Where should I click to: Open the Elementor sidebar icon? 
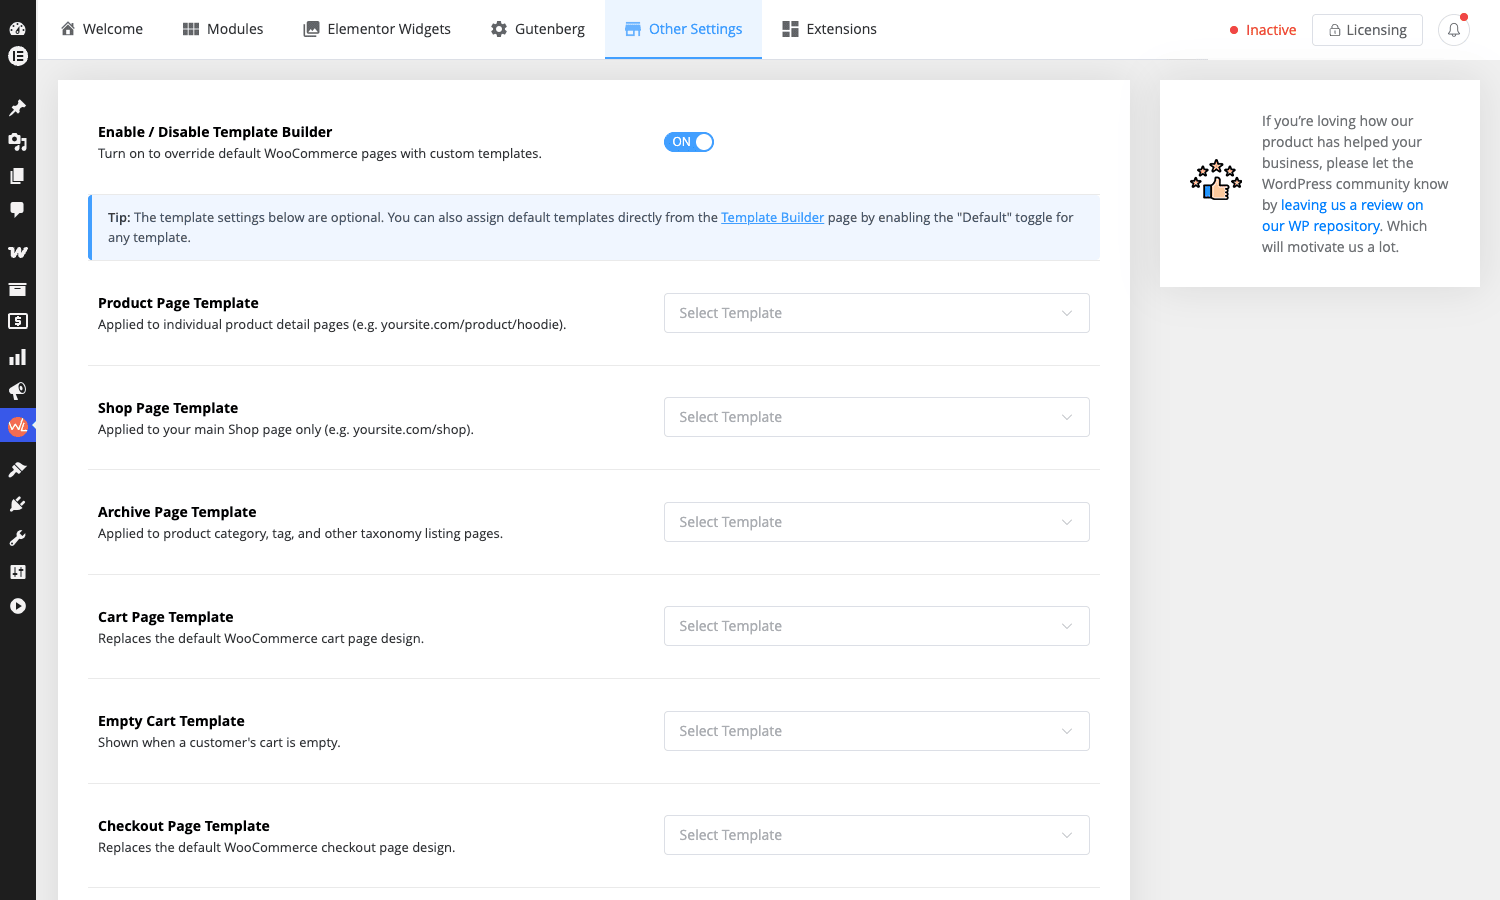tap(17, 56)
